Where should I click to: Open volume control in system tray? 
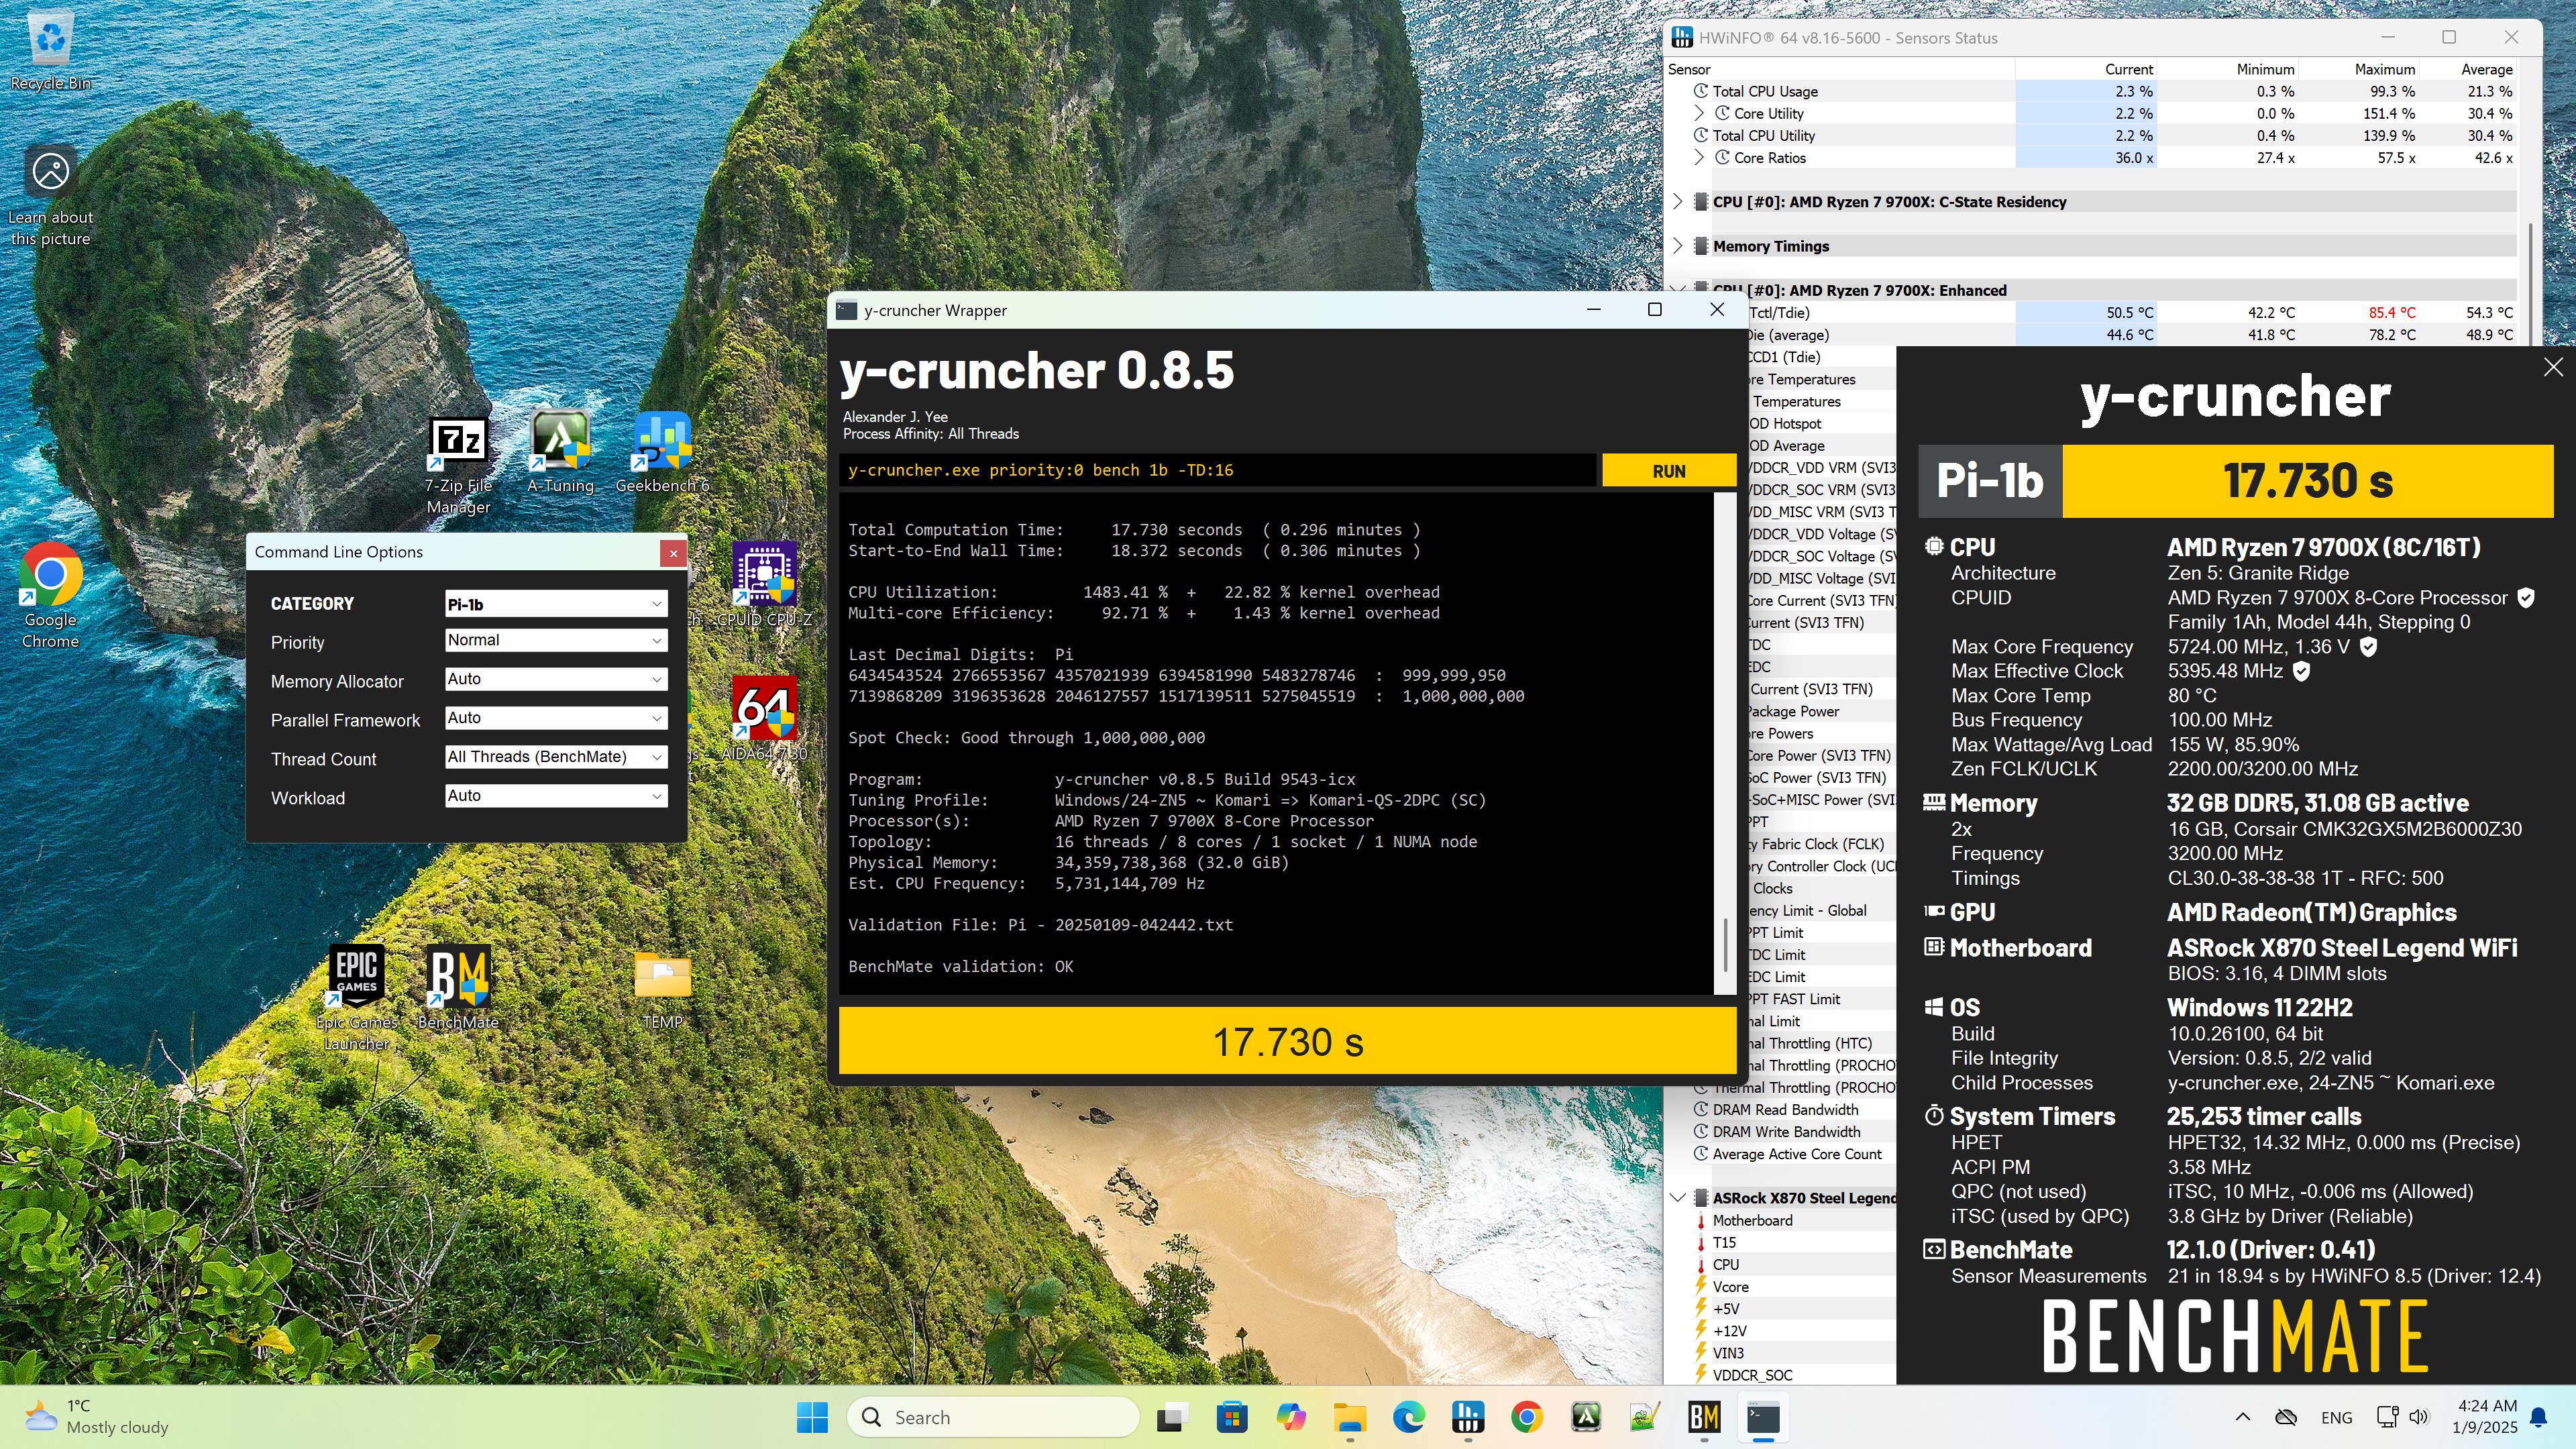point(2419,1417)
